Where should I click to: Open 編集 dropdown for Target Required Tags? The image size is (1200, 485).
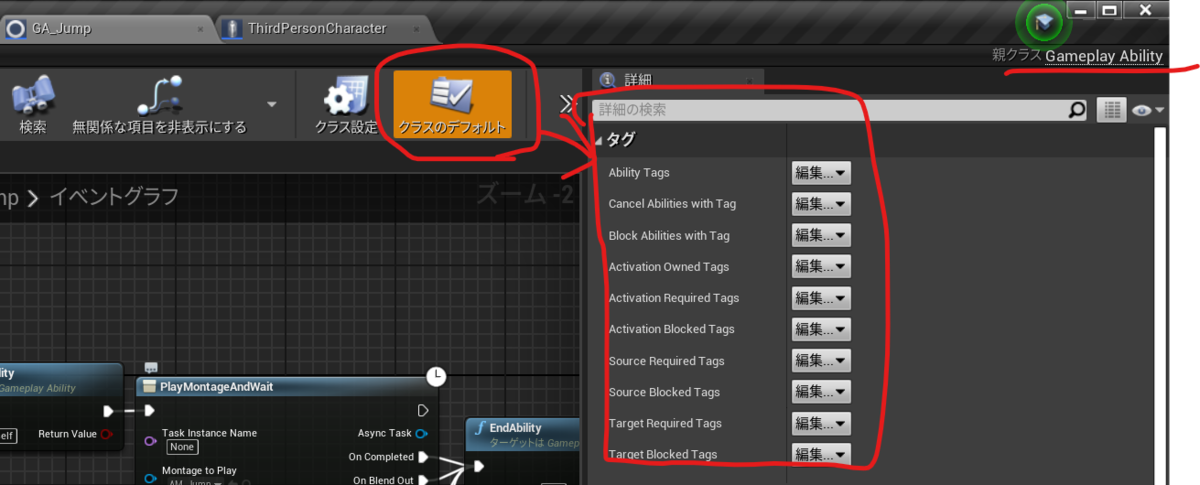coord(821,423)
